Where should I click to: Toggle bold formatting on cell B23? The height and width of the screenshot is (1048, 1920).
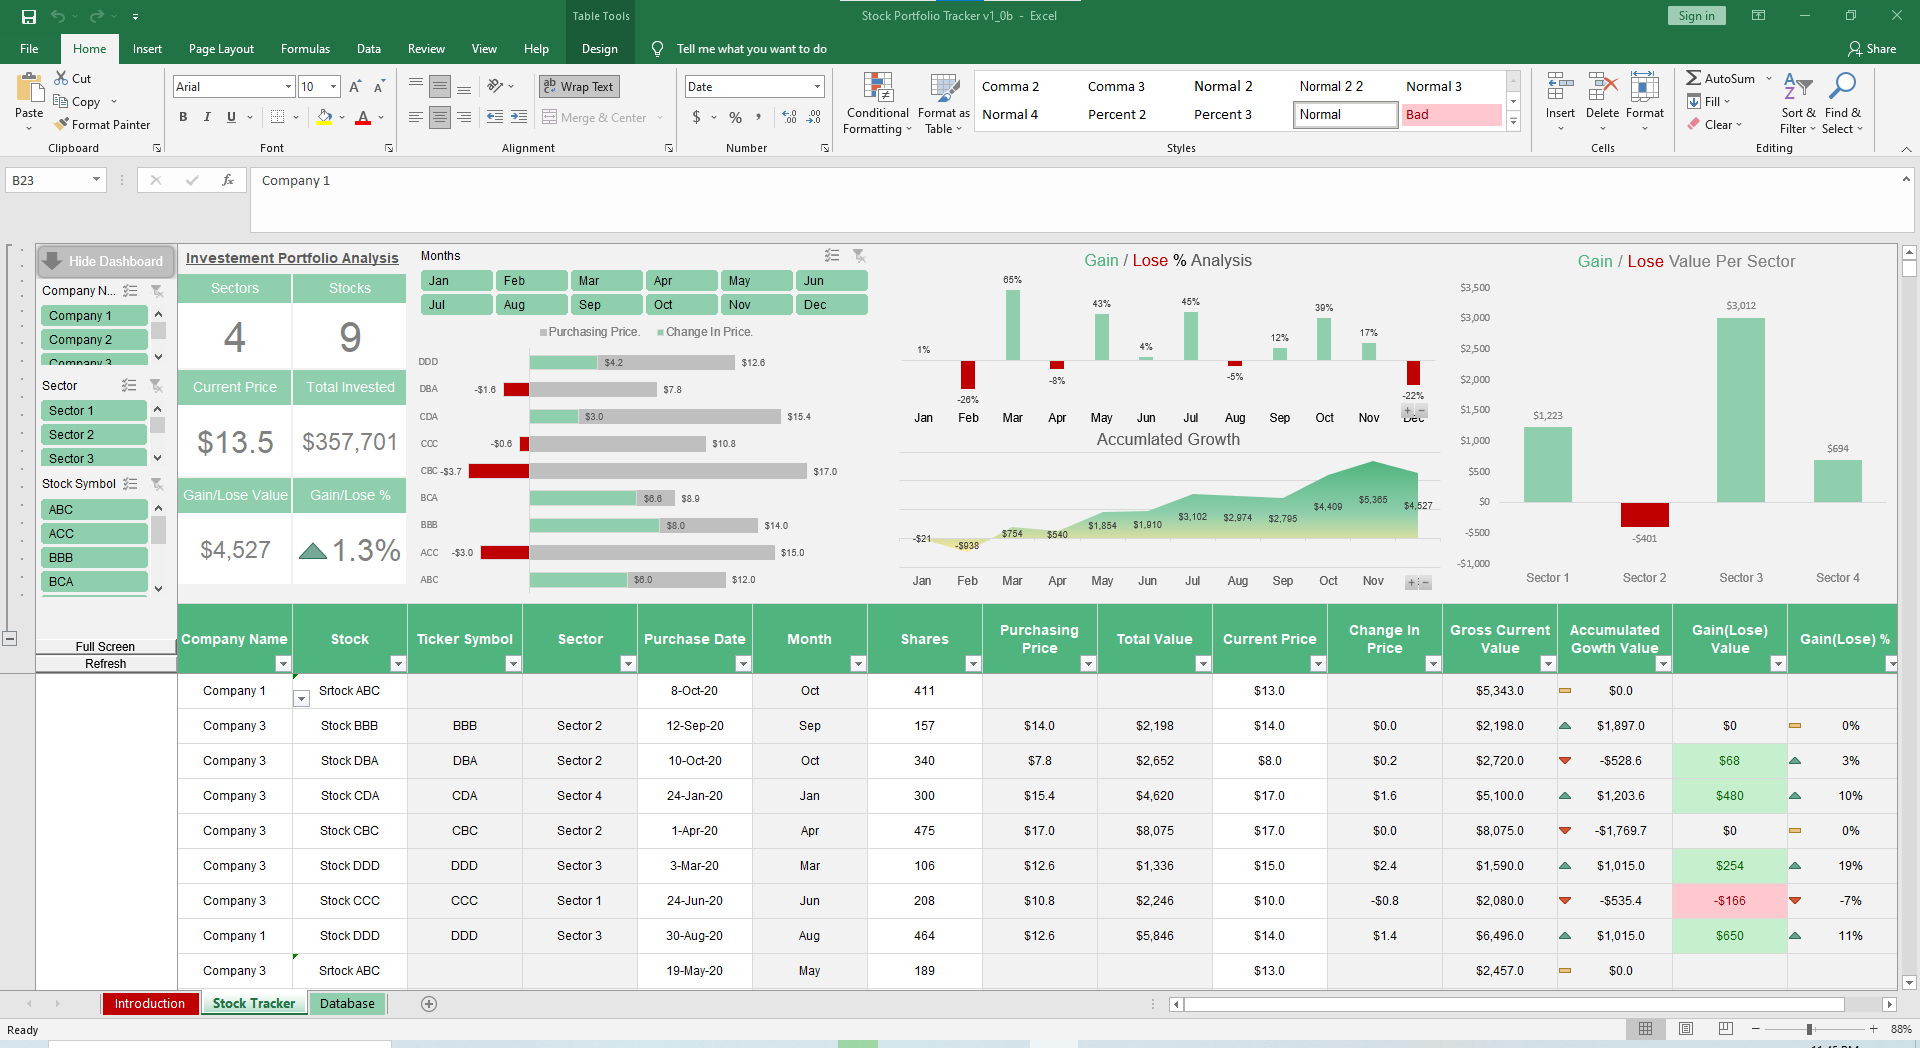[x=183, y=117]
